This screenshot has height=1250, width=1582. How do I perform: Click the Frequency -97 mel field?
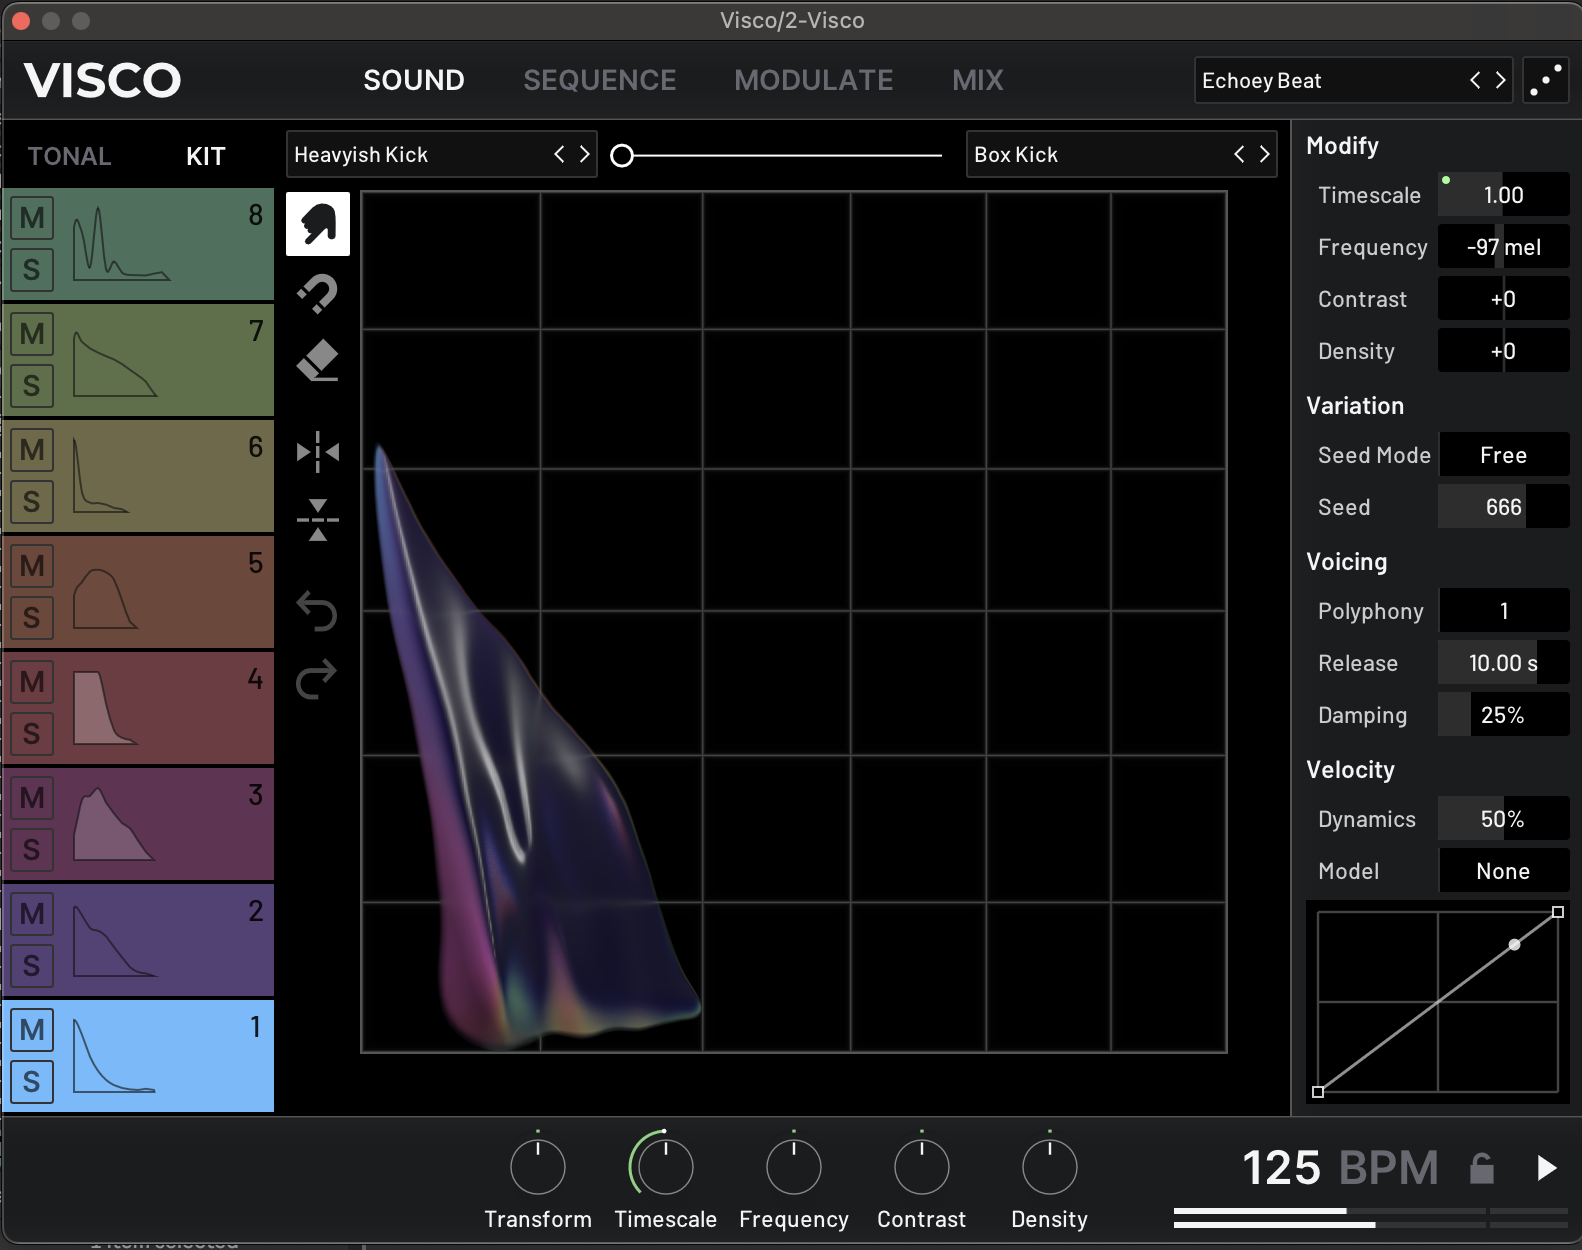(1503, 247)
